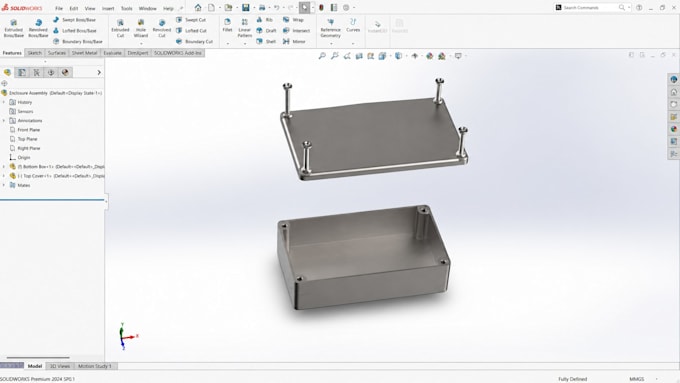
Task: Switch to the Evaluate ribbon tab
Action: [x=112, y=53]
